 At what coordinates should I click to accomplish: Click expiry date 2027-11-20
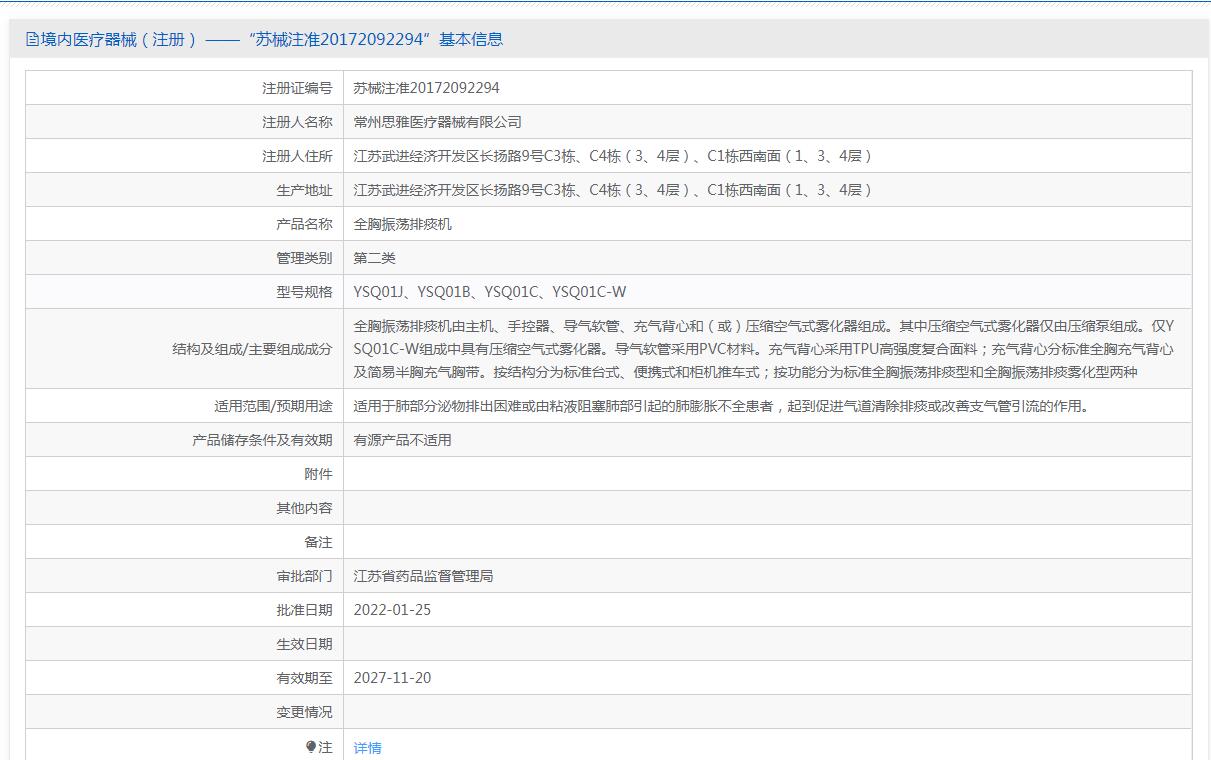pos(392,678)
